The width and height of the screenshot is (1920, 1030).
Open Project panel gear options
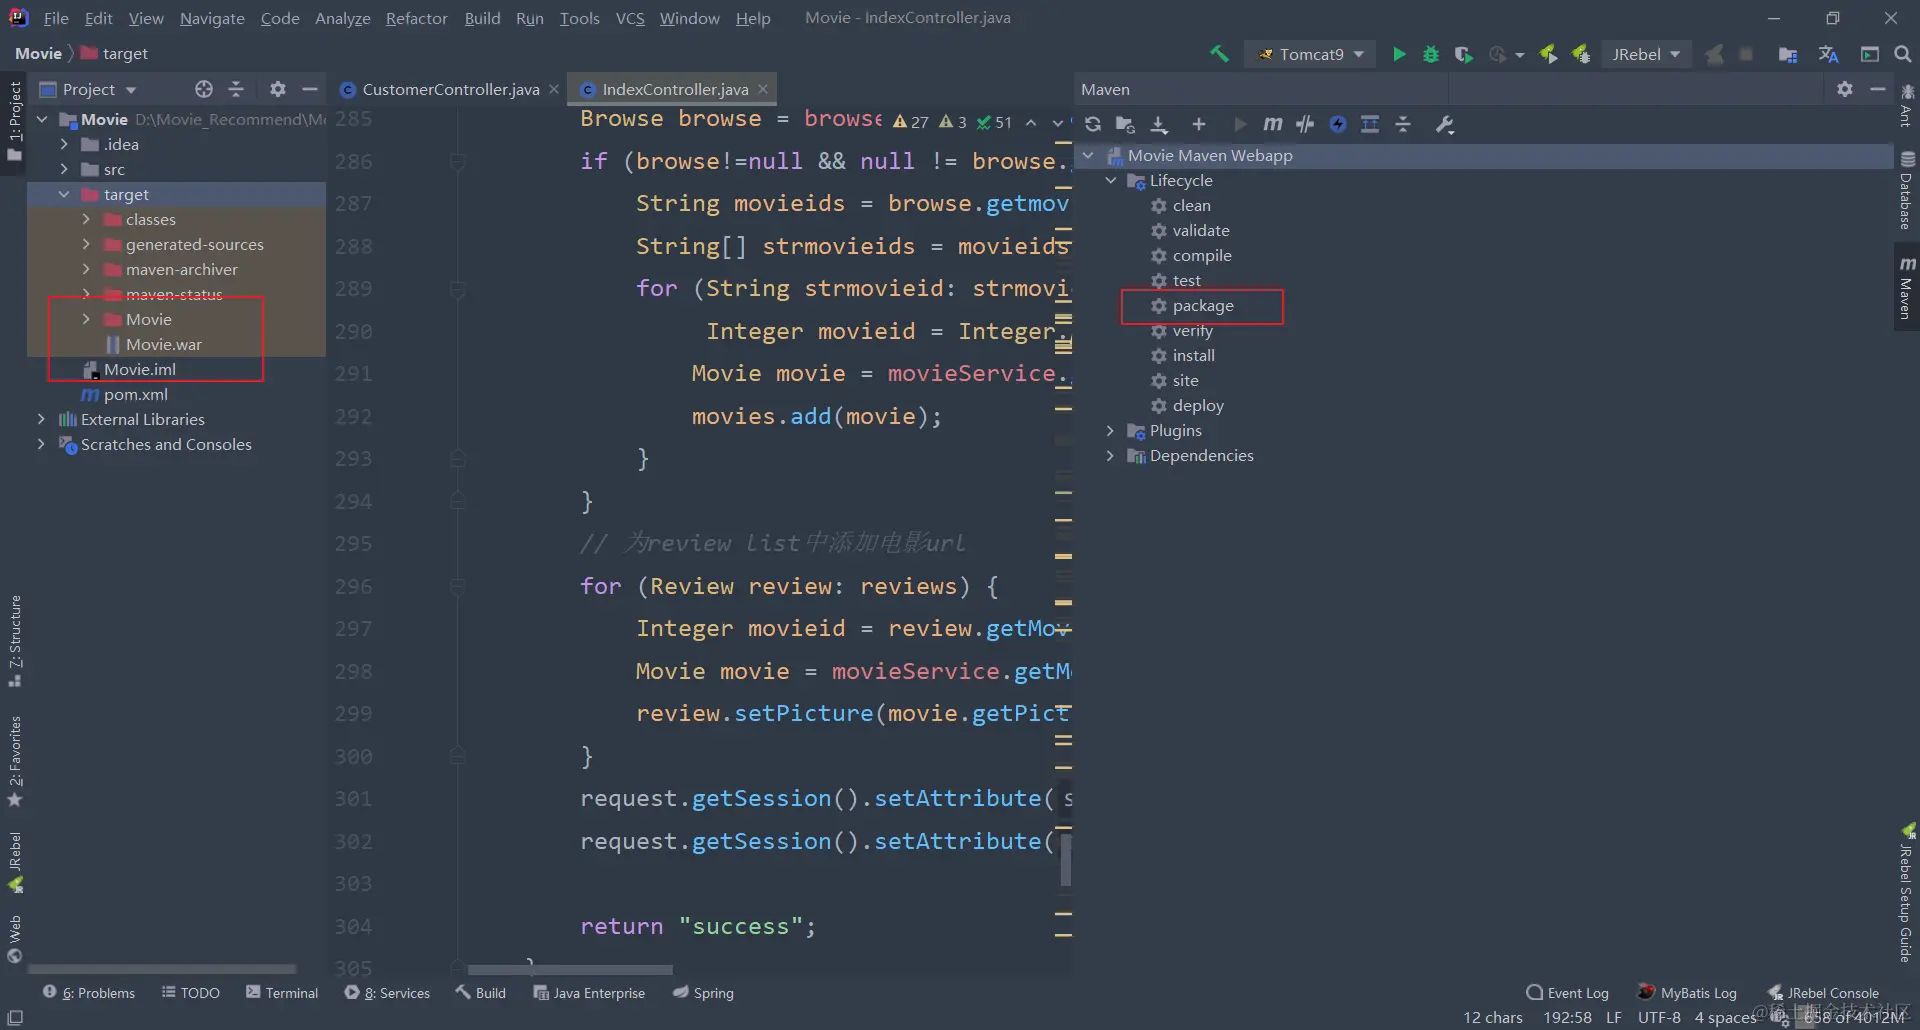click(278, 89)
